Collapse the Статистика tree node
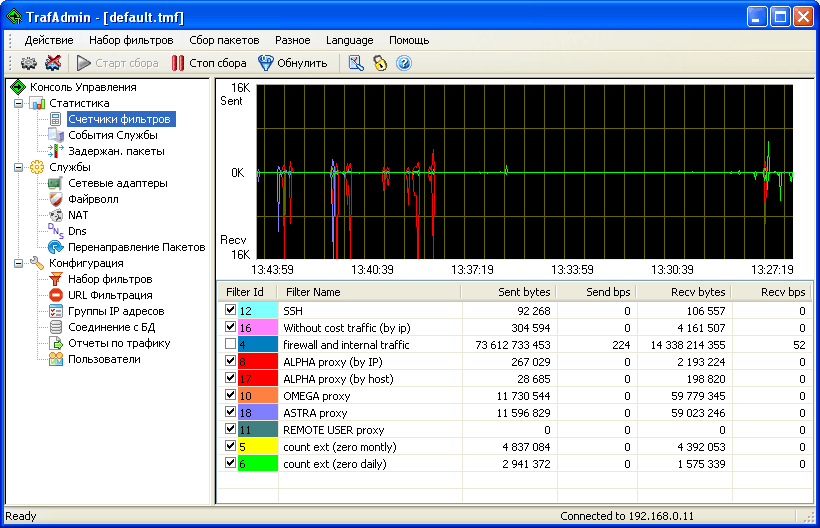This screenshot has width=820, height=528. click(18, 103)
